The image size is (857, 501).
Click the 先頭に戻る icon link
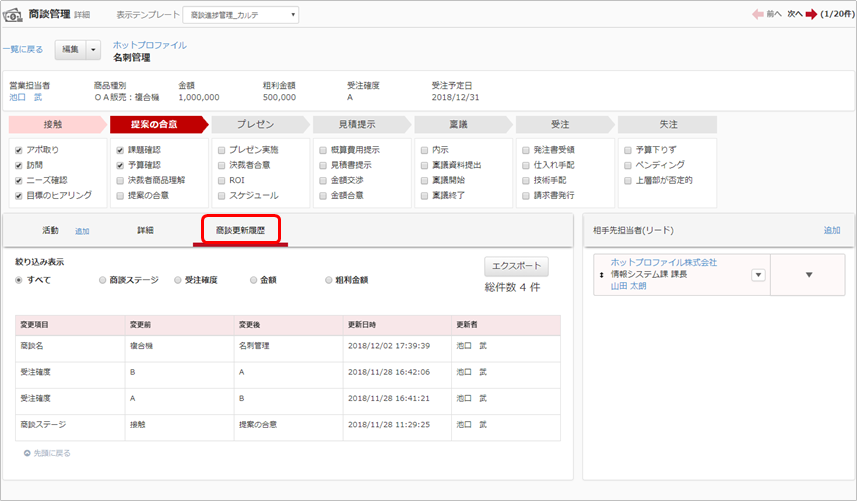[47, 453]
